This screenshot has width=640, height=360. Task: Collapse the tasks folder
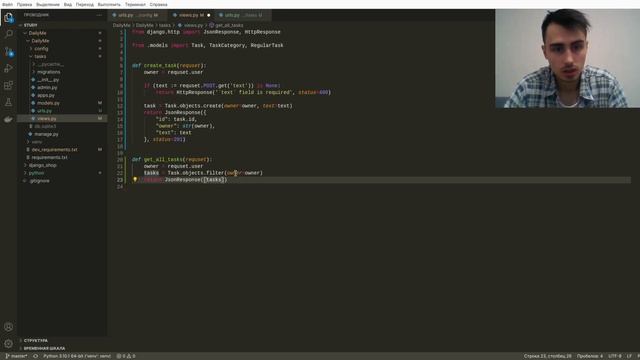point(40,56)
